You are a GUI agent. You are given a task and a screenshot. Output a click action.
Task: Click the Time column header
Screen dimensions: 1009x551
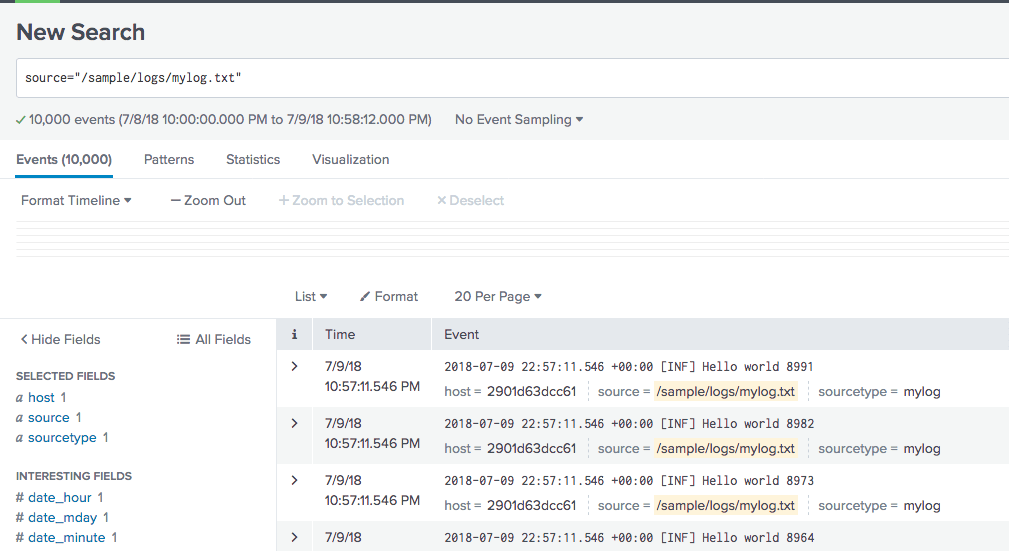coord(340,335)
